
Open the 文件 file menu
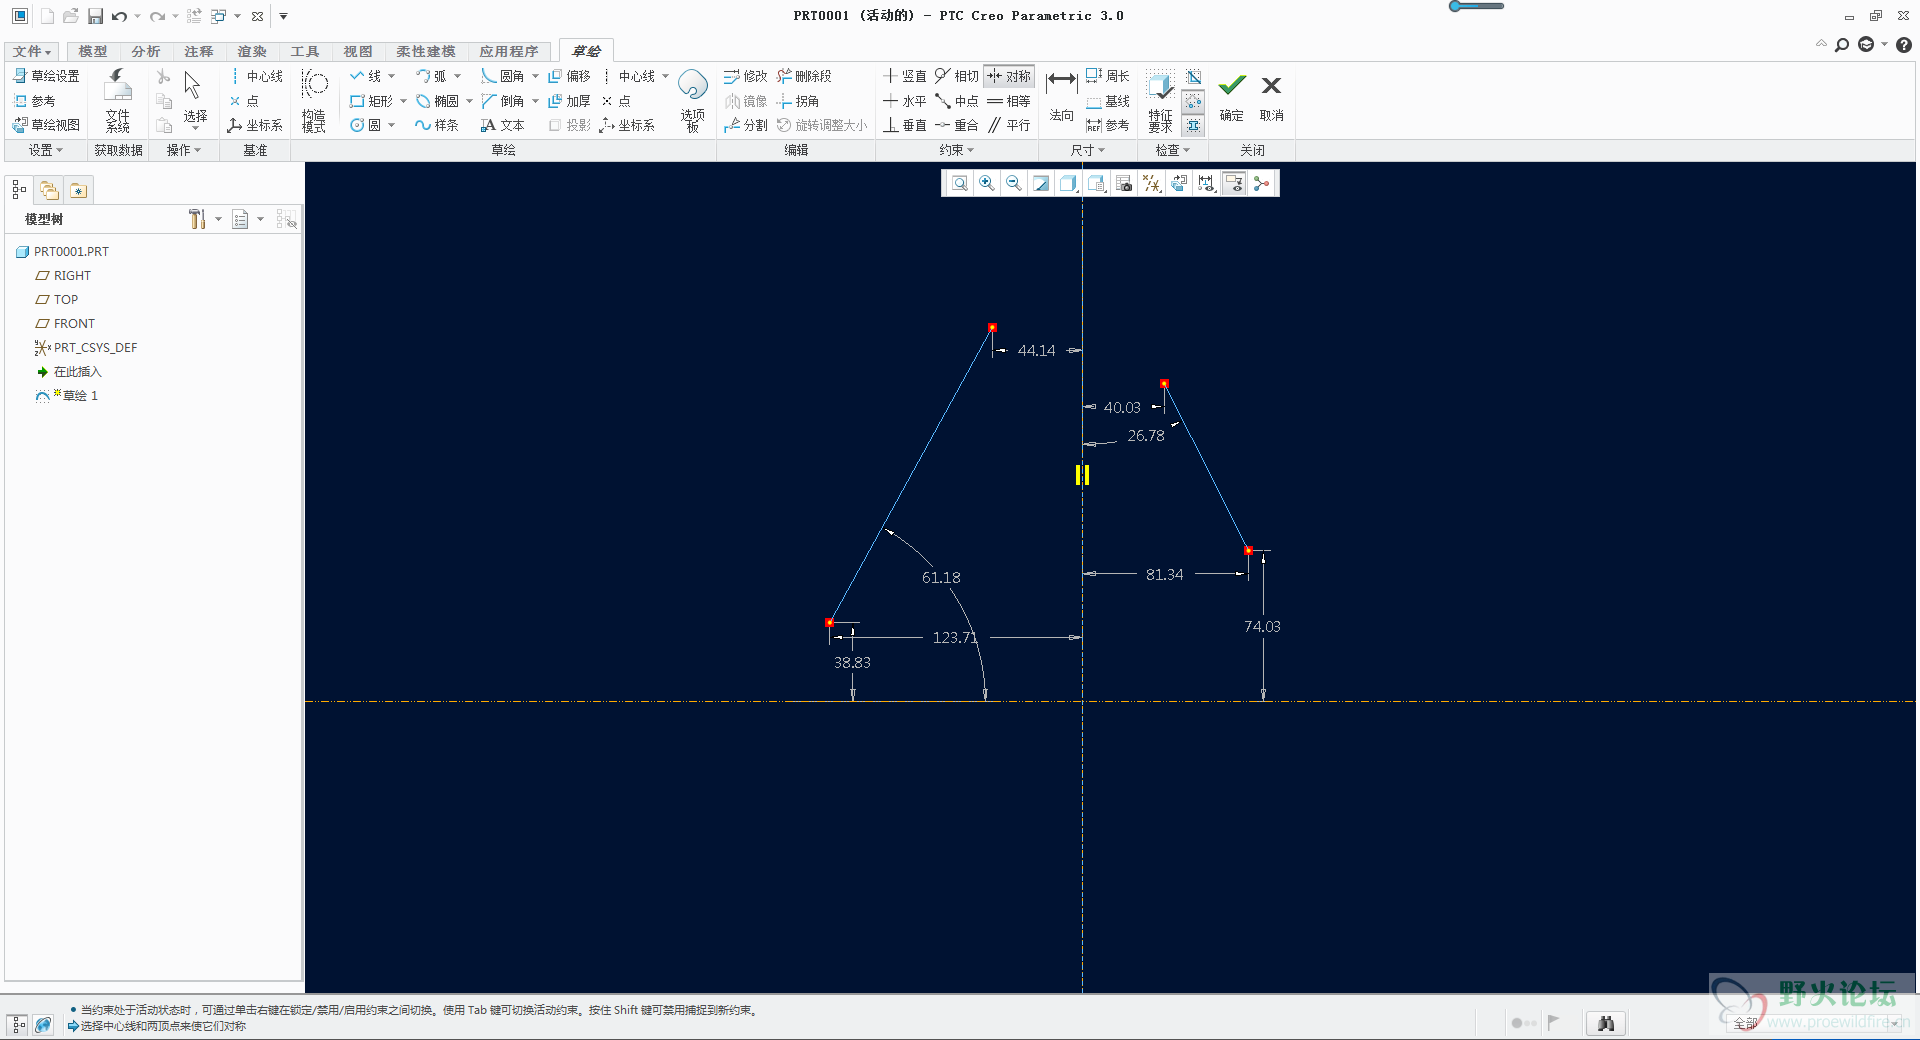click(x=32, y=51)
